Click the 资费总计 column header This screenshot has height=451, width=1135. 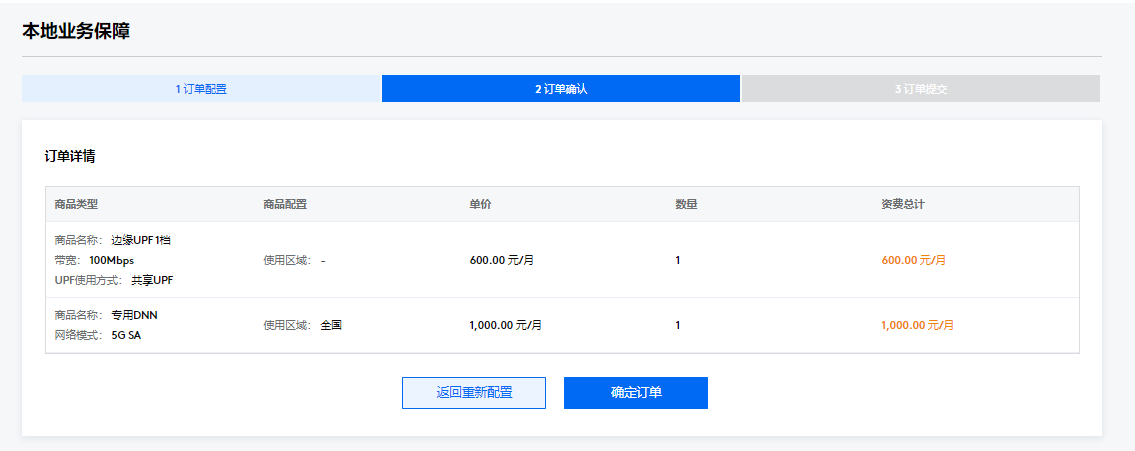tap(902, 204)
